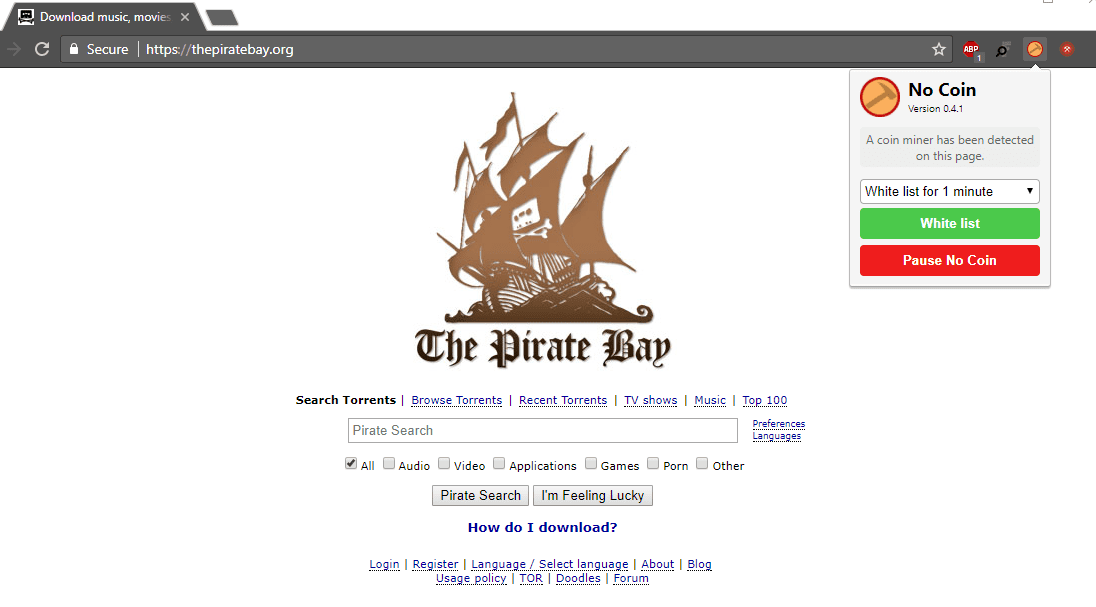Check the Applications checkbox

point(499,464)
